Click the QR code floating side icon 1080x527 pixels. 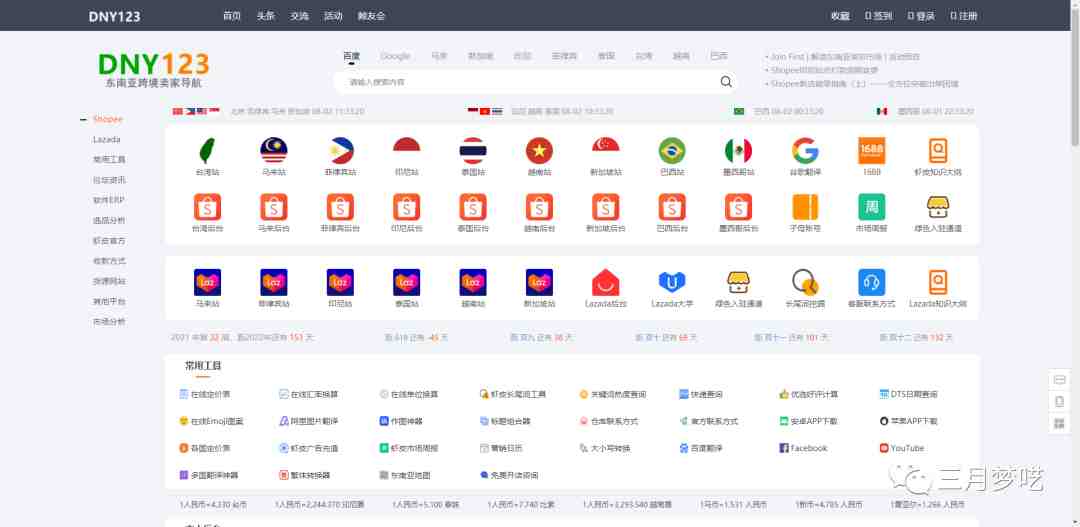1059,422
